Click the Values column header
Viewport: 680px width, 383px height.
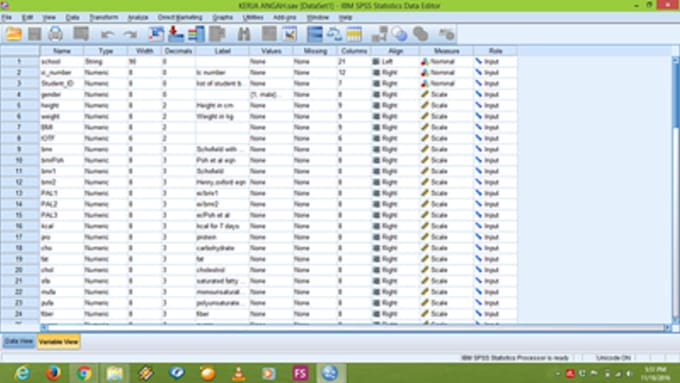pyautogui.click(x=271, y=51)
